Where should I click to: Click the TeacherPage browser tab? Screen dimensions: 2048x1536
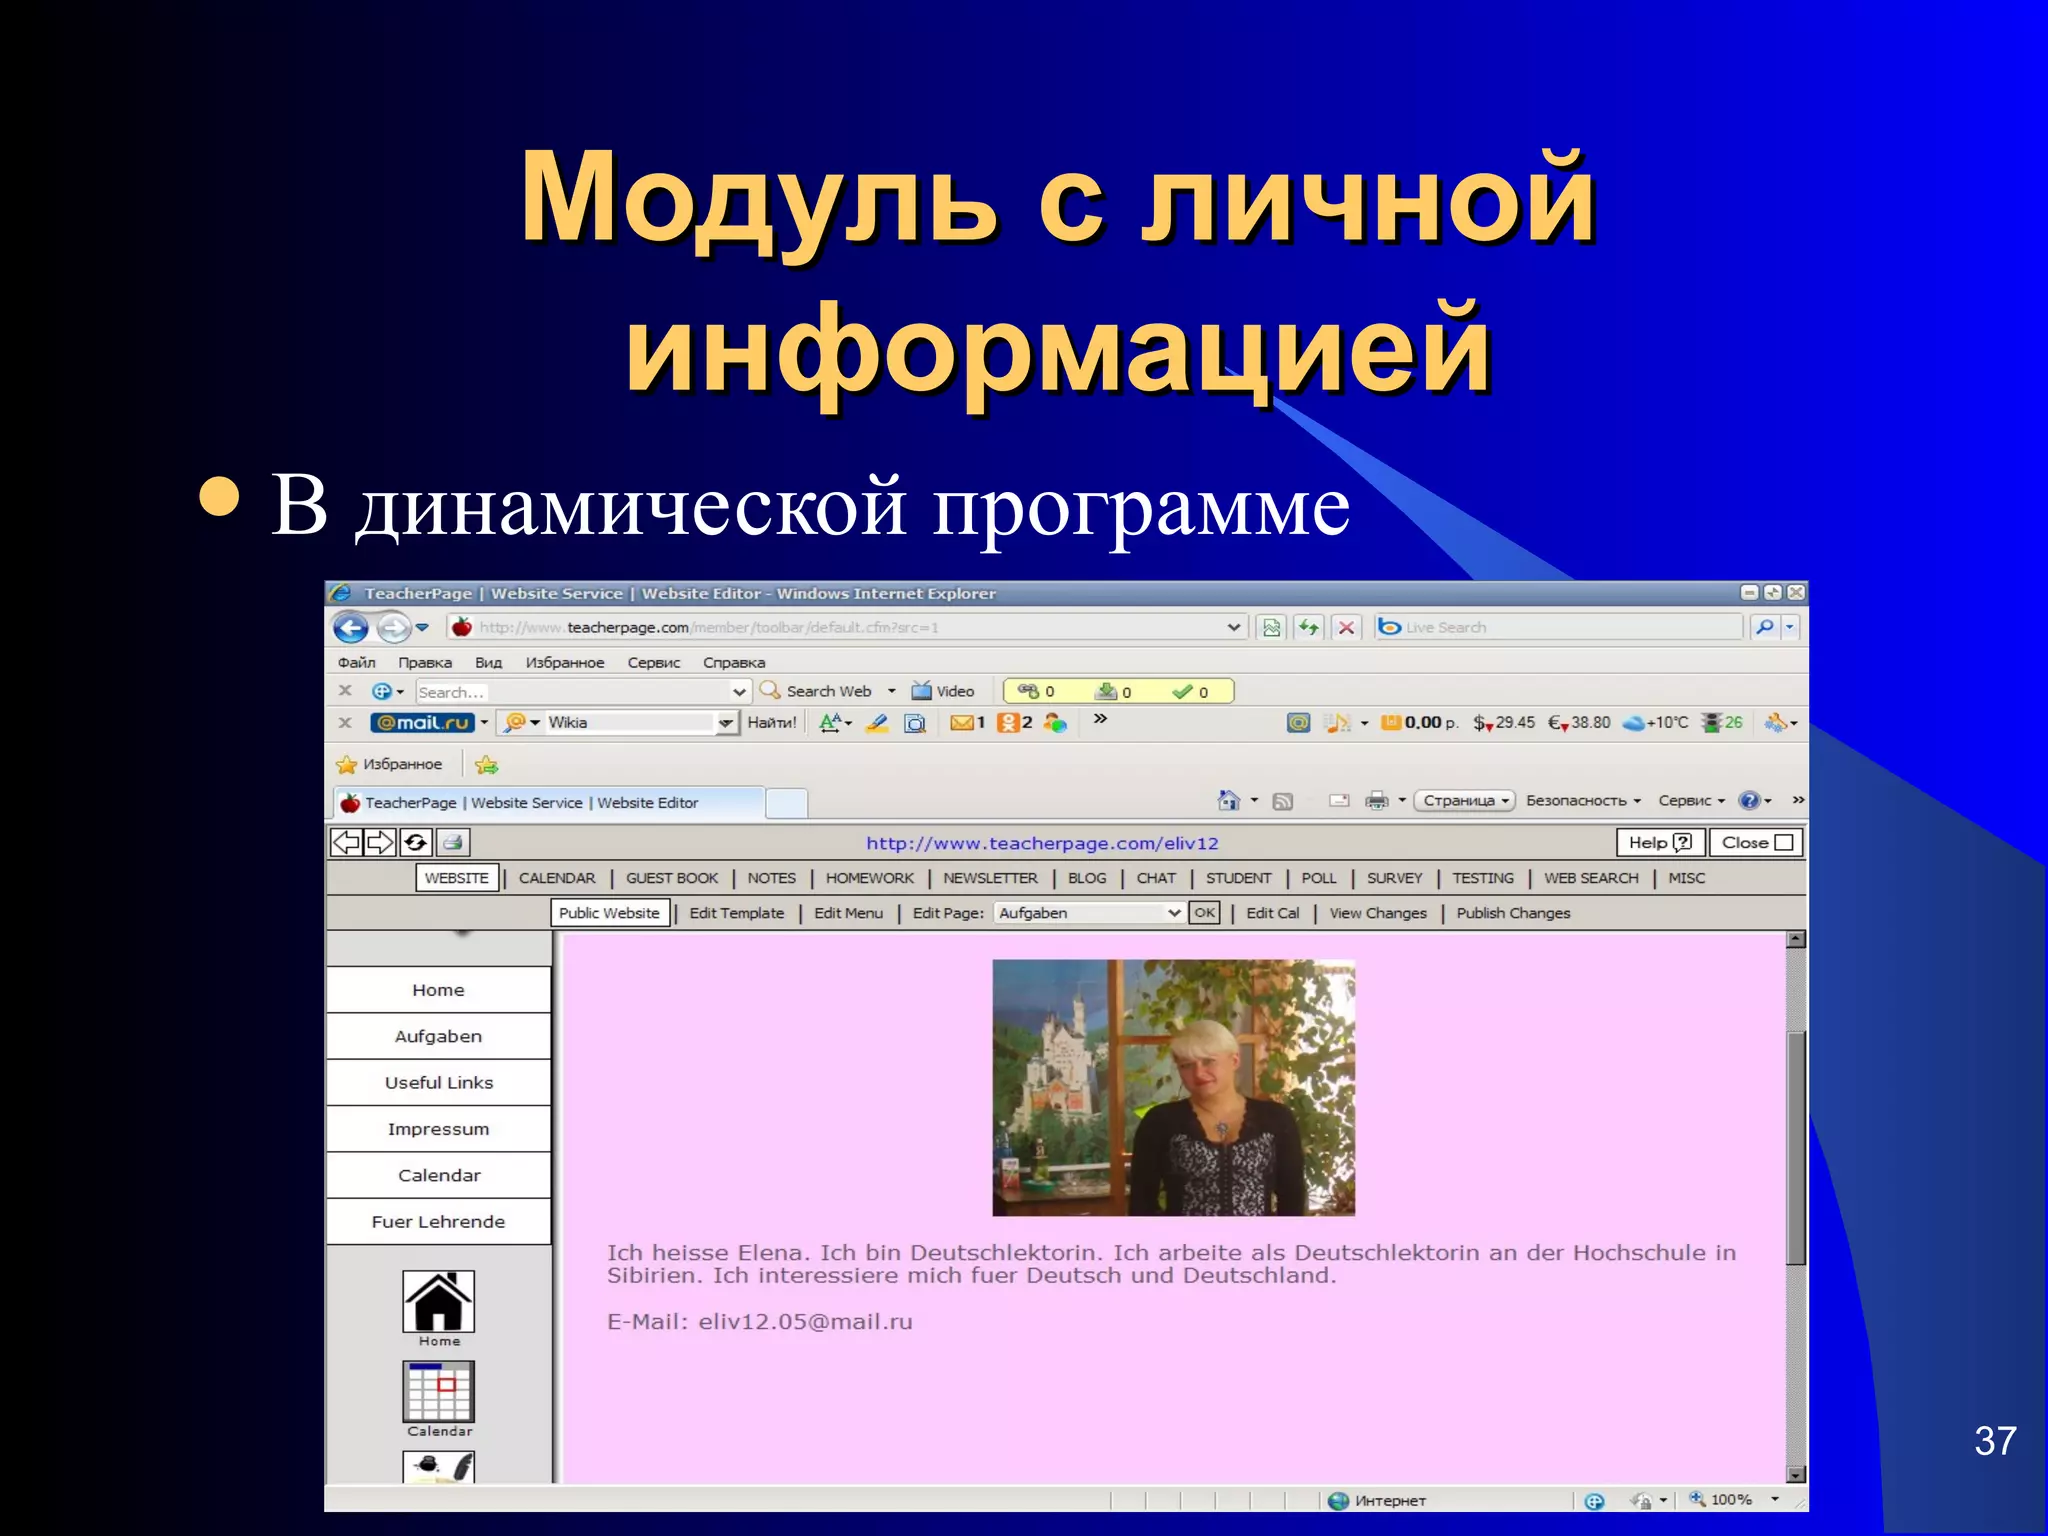coord(549,802)
